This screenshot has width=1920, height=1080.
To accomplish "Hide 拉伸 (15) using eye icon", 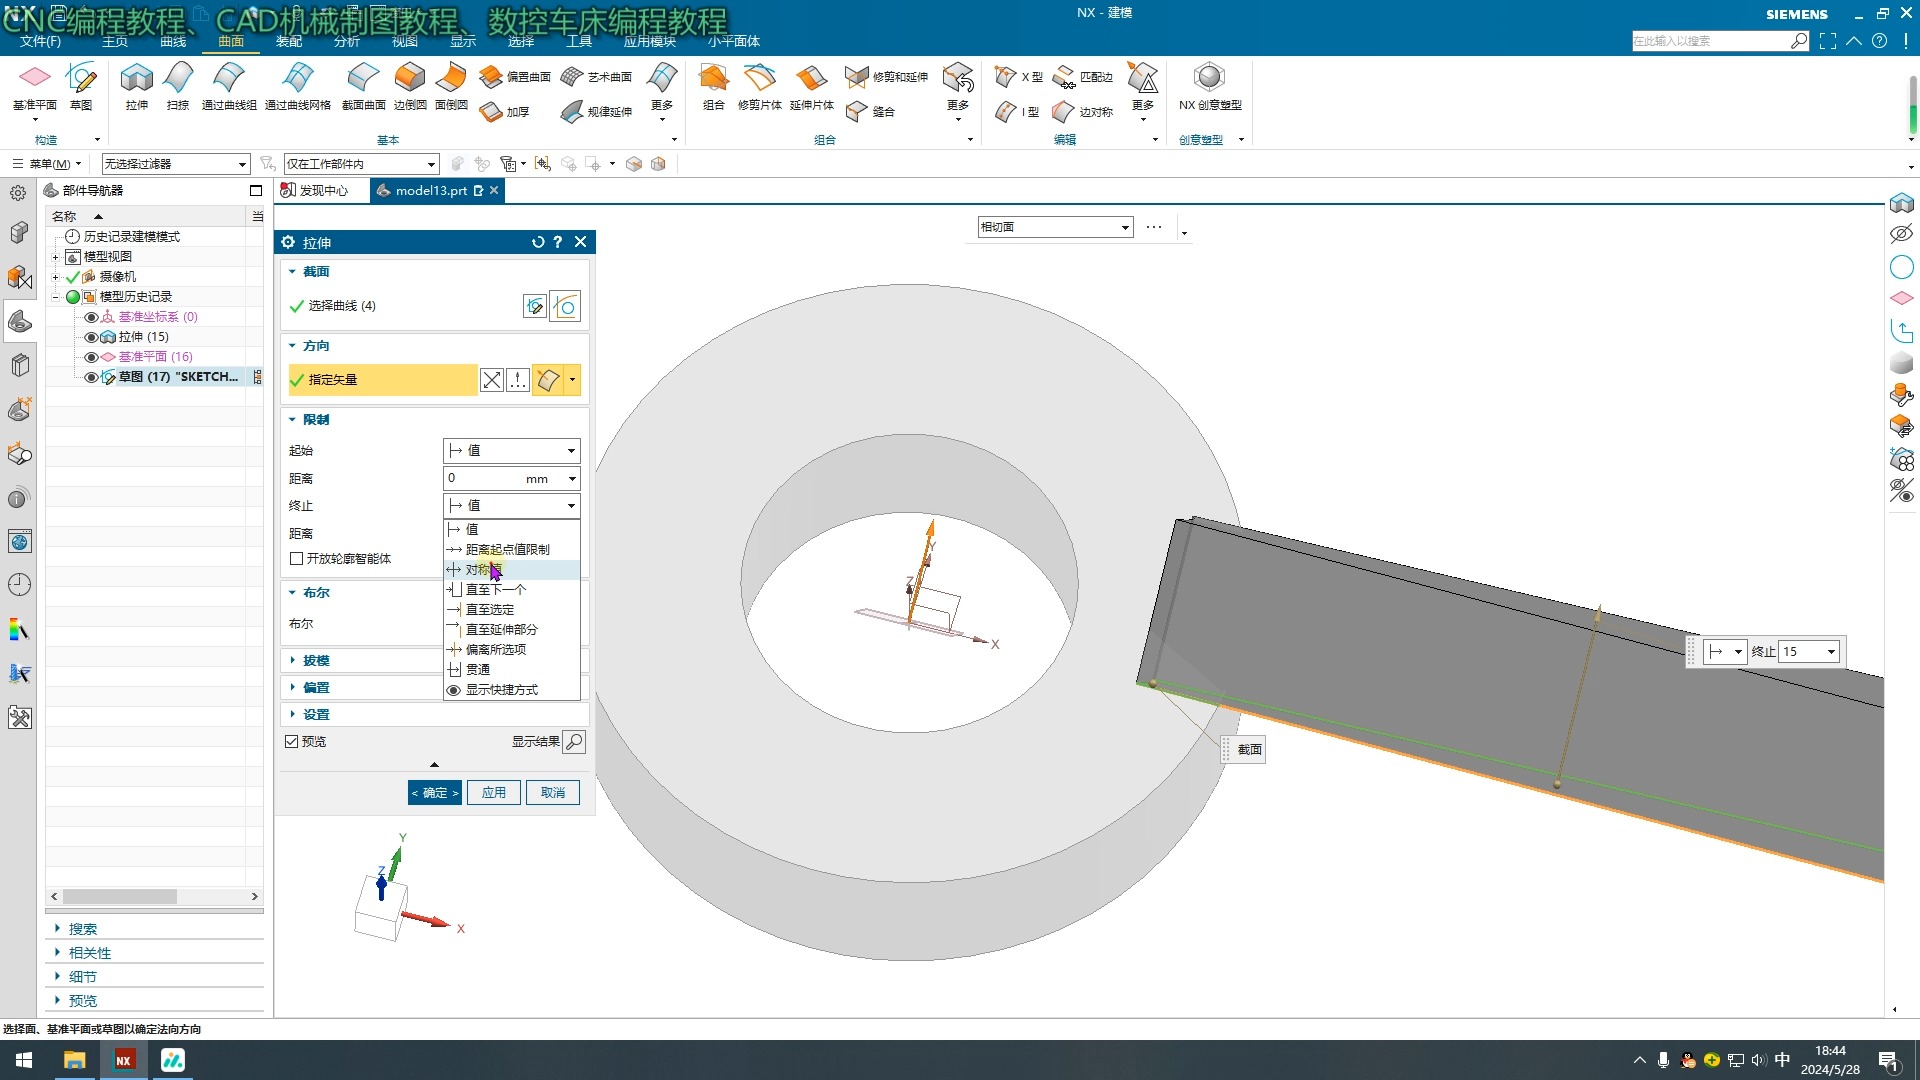I will tap(91, 337).
